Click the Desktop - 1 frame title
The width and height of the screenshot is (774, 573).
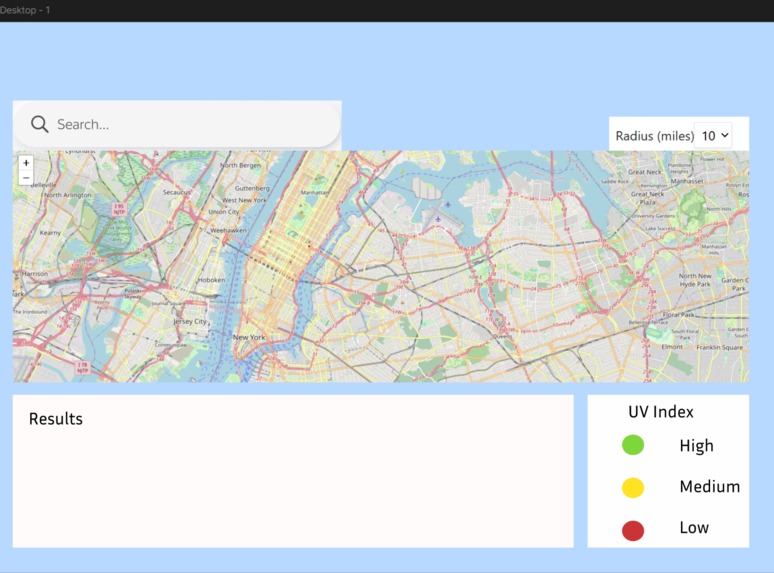25,10
